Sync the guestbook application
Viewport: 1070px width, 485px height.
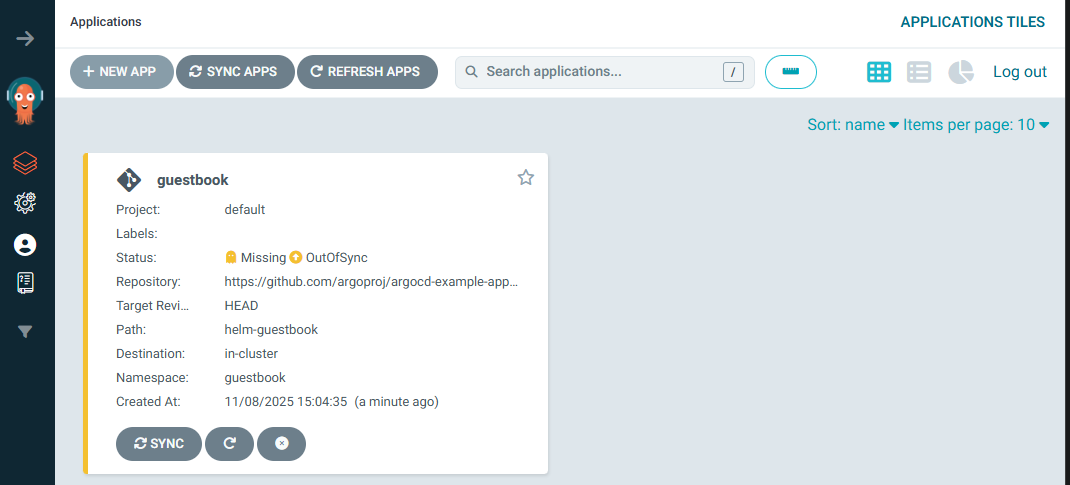click(x=159, y=444)
